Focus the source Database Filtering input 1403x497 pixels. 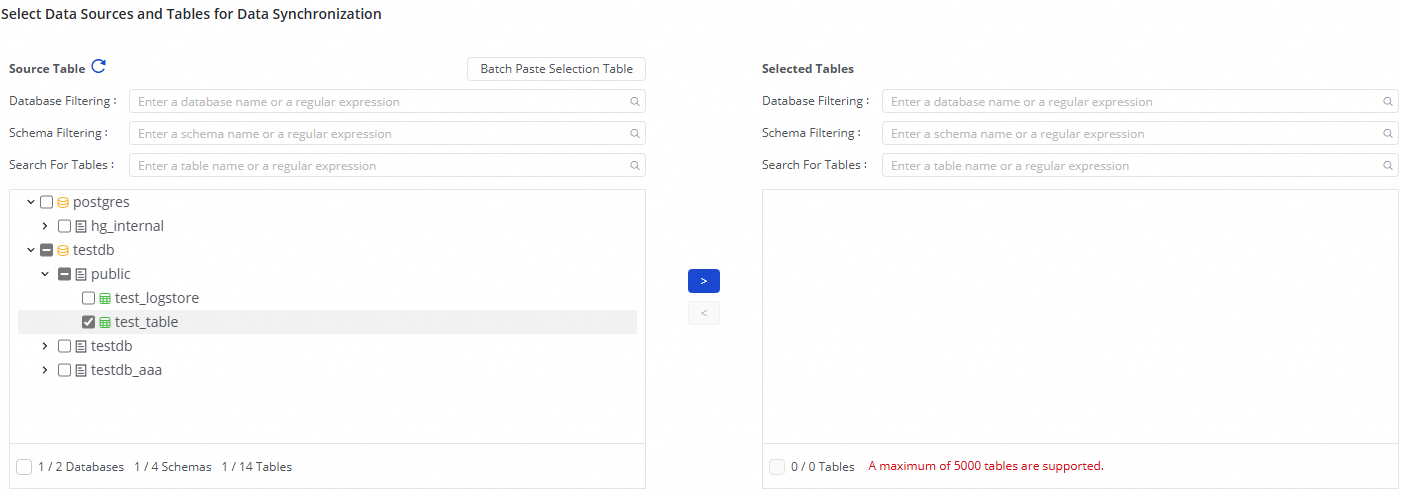point(380,102)
